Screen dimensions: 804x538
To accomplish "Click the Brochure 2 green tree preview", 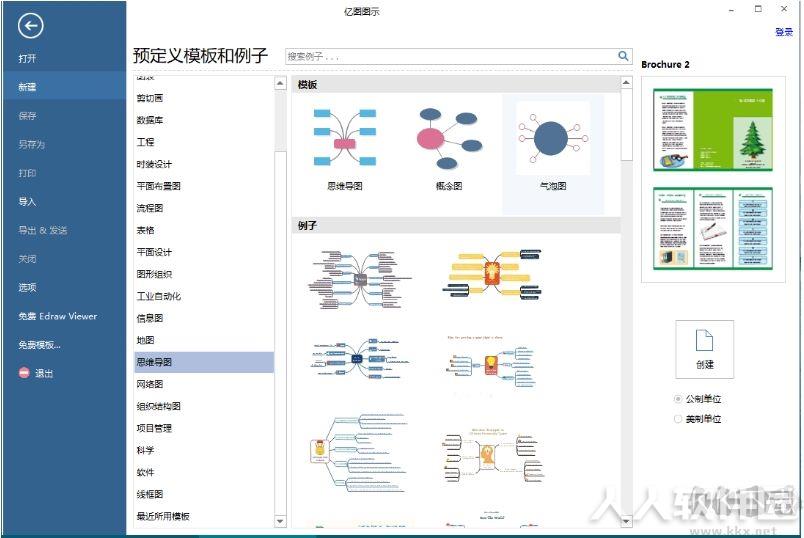I will point(713,129).
